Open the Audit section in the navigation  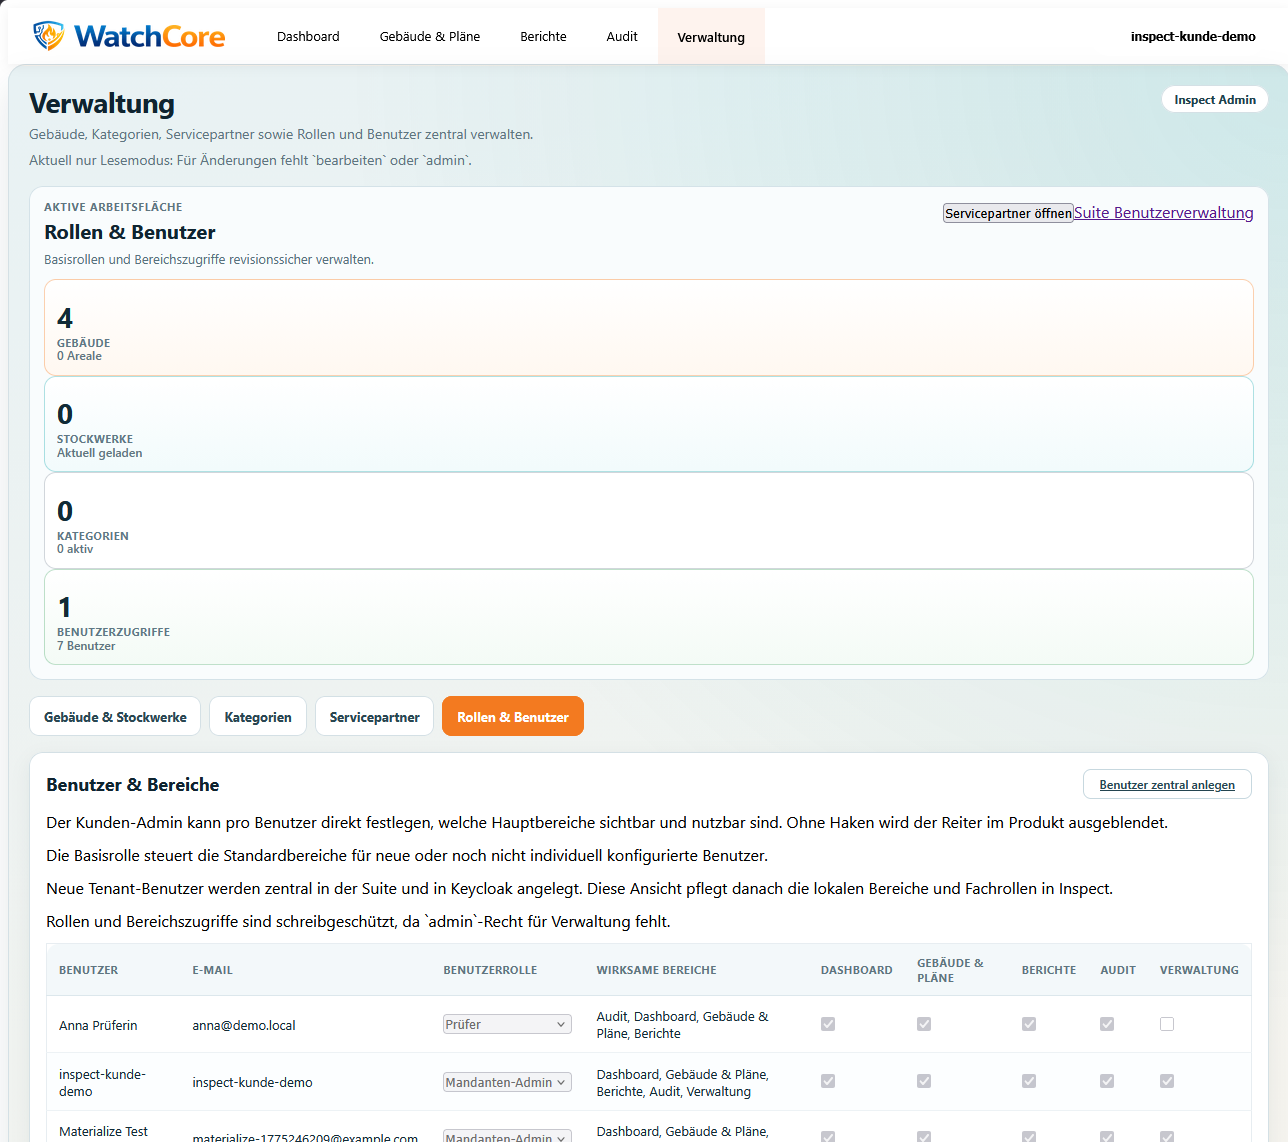(621, 36)
